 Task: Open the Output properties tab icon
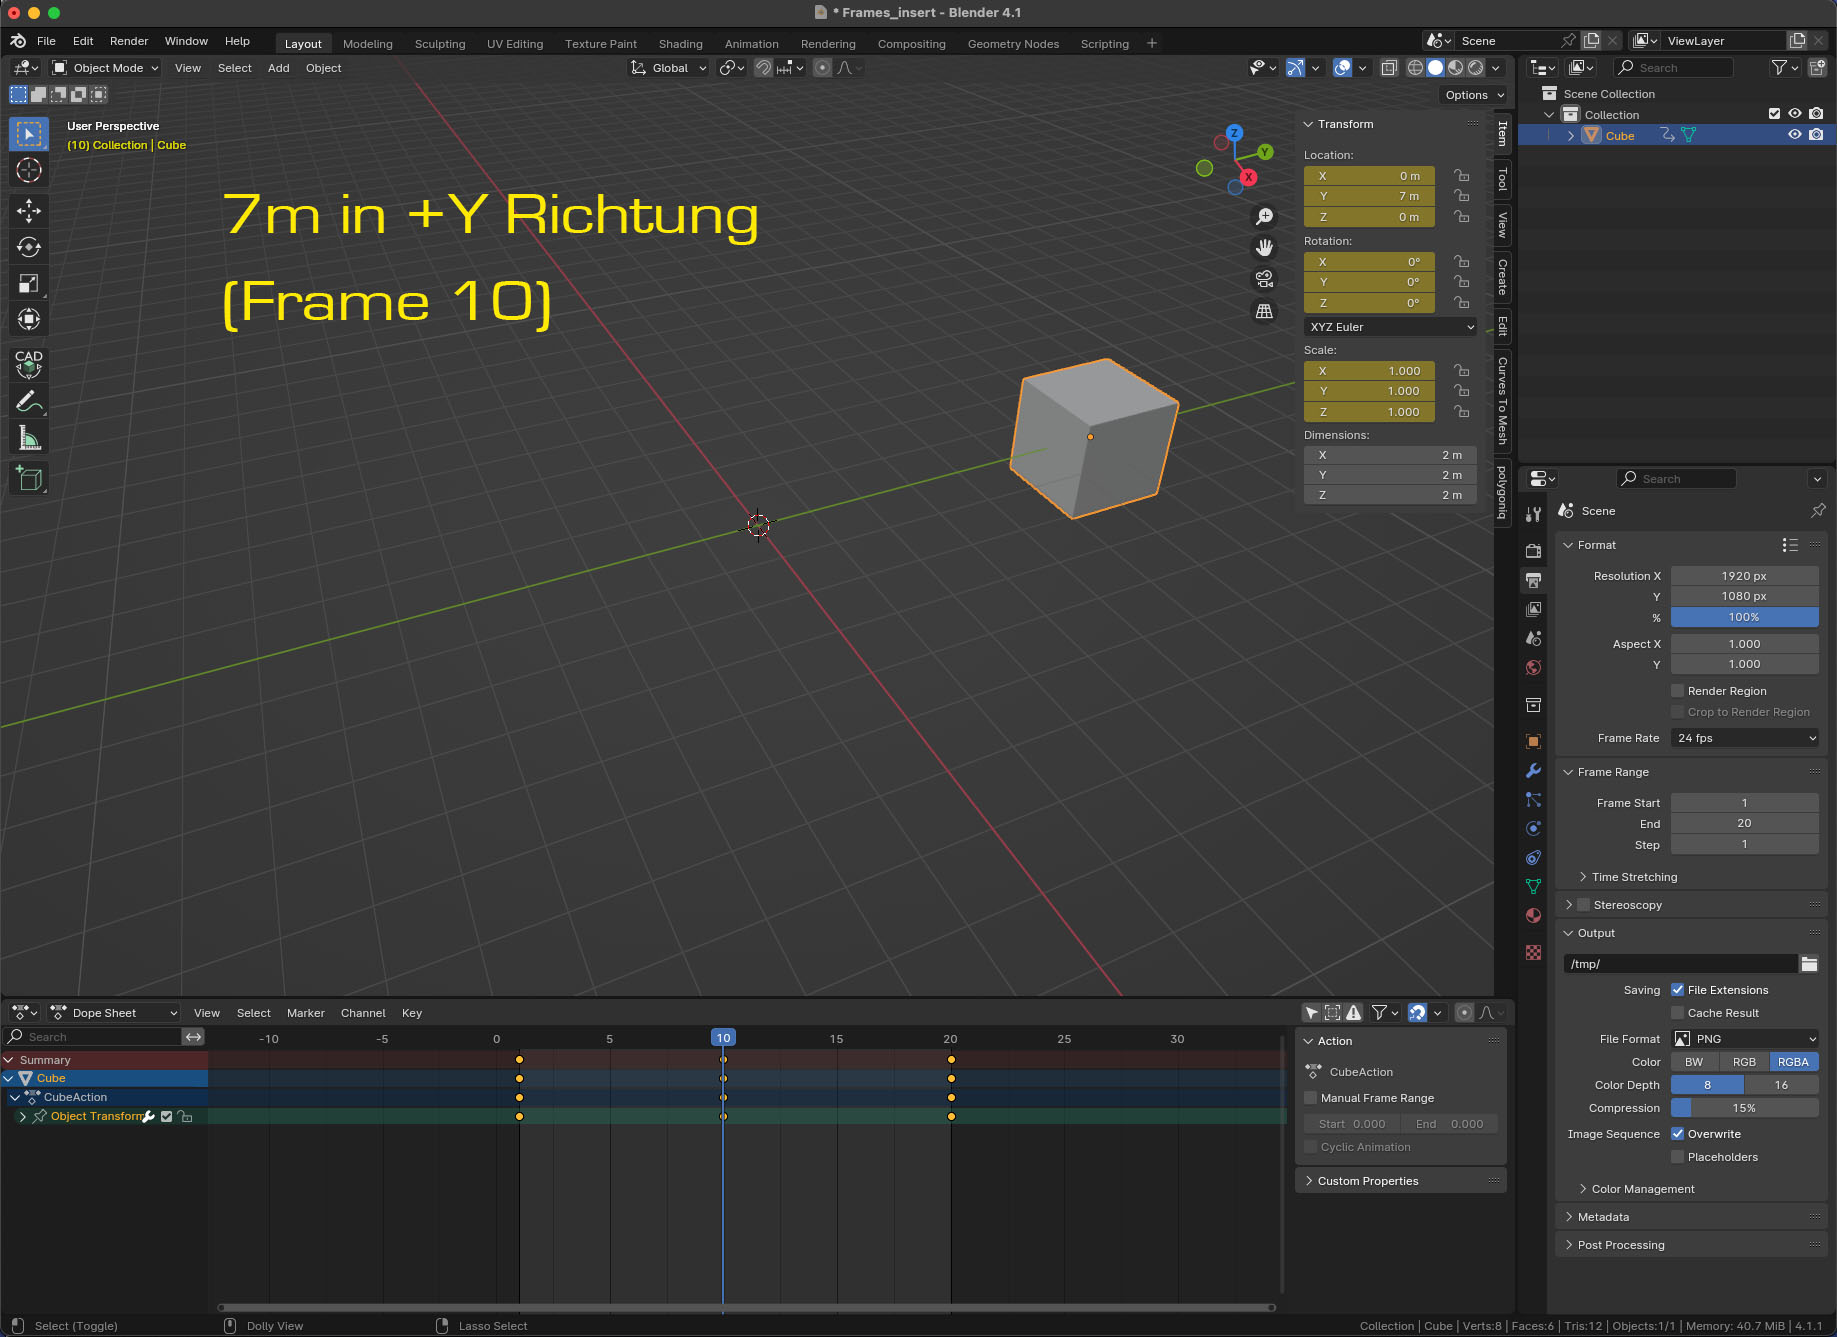[x=1533, y=580]
